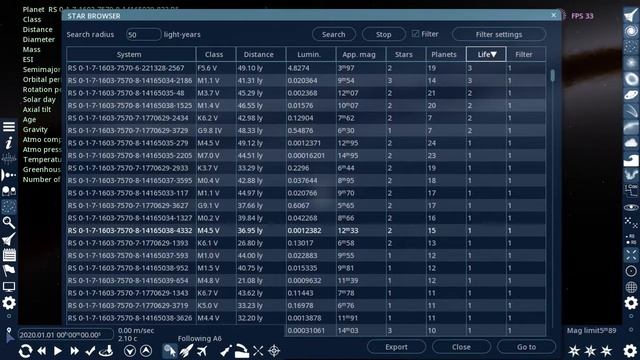Click the bottom-right corner gear icon
Image resolution: width=640 pixels, height=360 pixels.
click(630, 351)
